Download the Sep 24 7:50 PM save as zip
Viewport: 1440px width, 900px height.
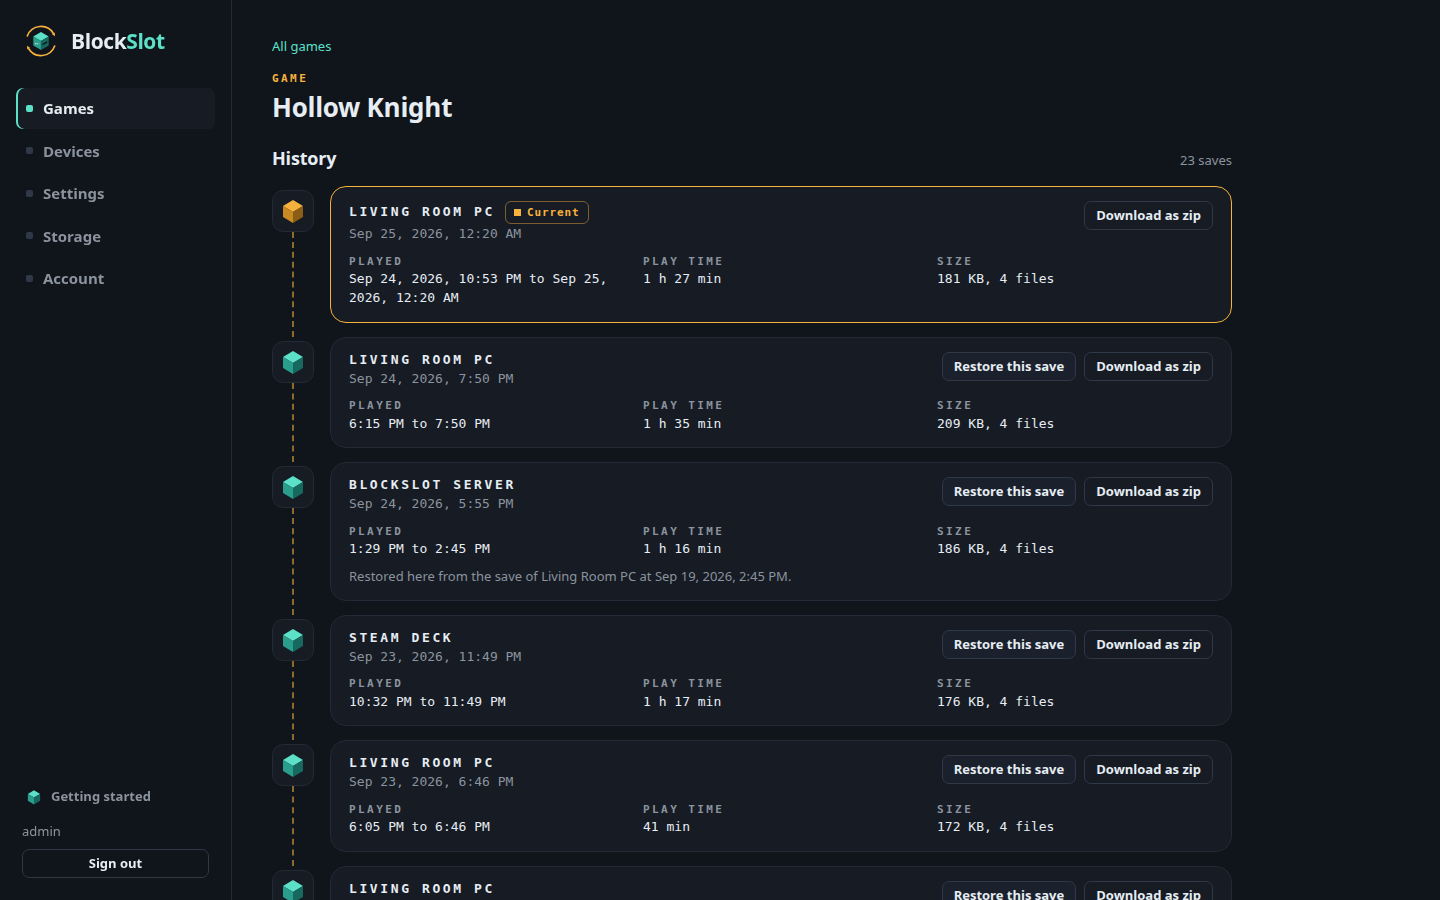[x=1148, y=367]
